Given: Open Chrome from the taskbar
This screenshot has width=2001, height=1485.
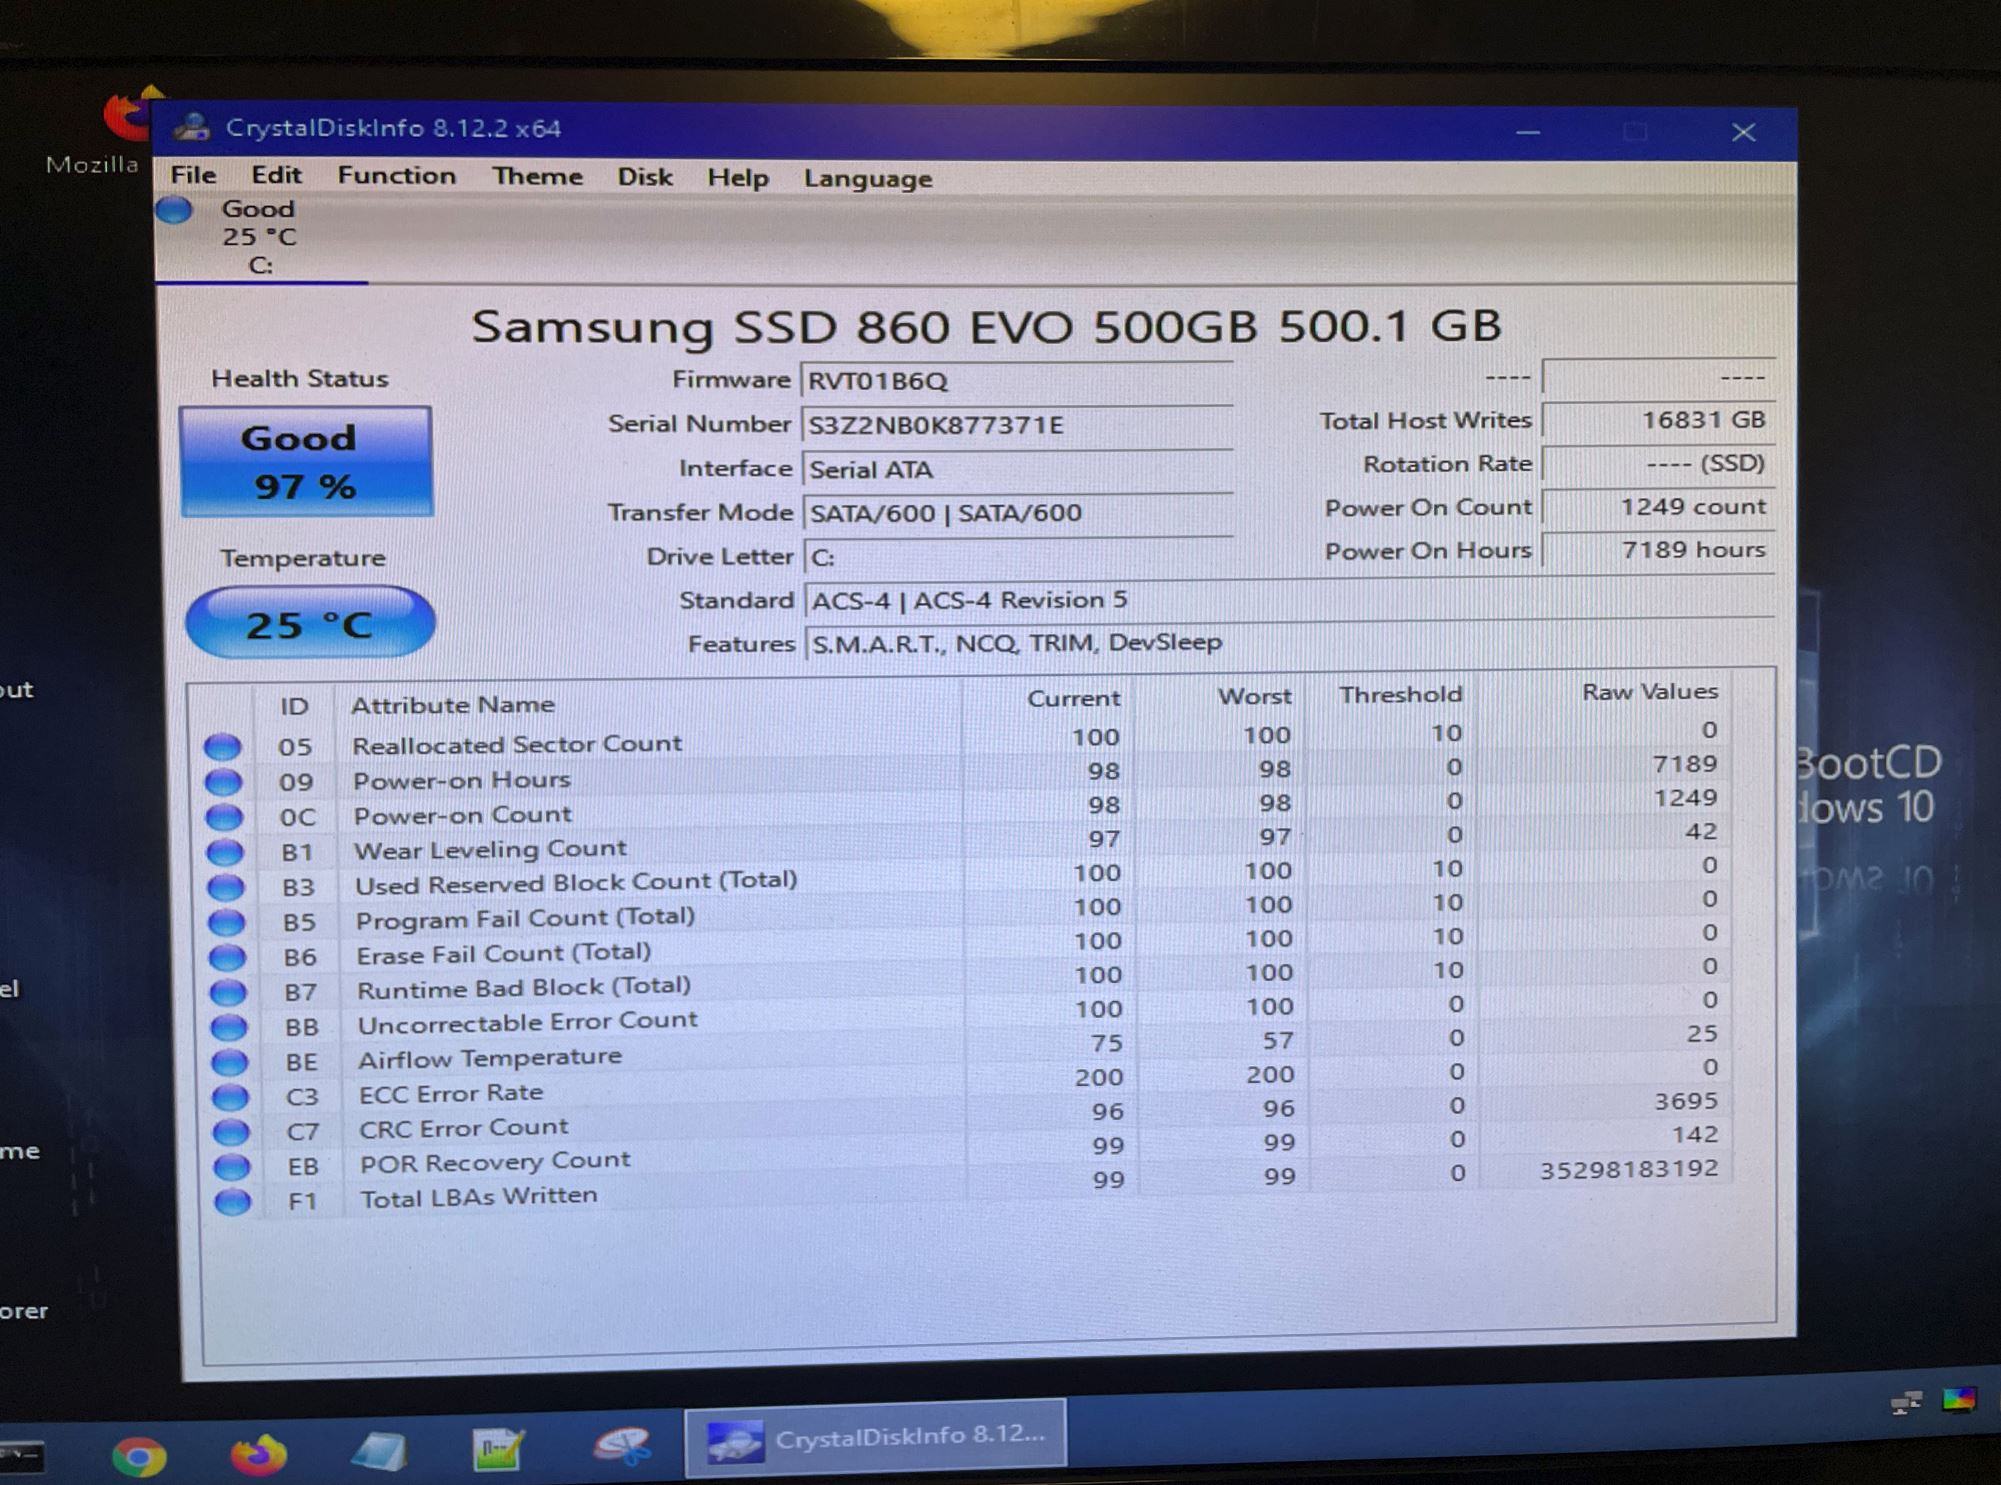Looking at the screenshot, I should coord(139,1456).
